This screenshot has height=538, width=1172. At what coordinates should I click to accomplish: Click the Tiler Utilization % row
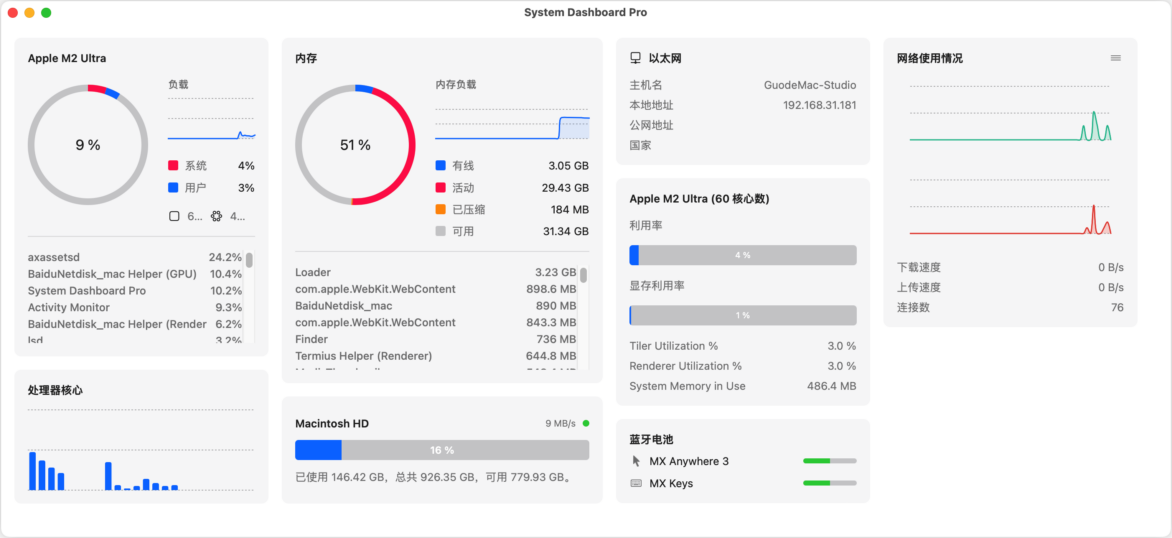click(743, 346)
